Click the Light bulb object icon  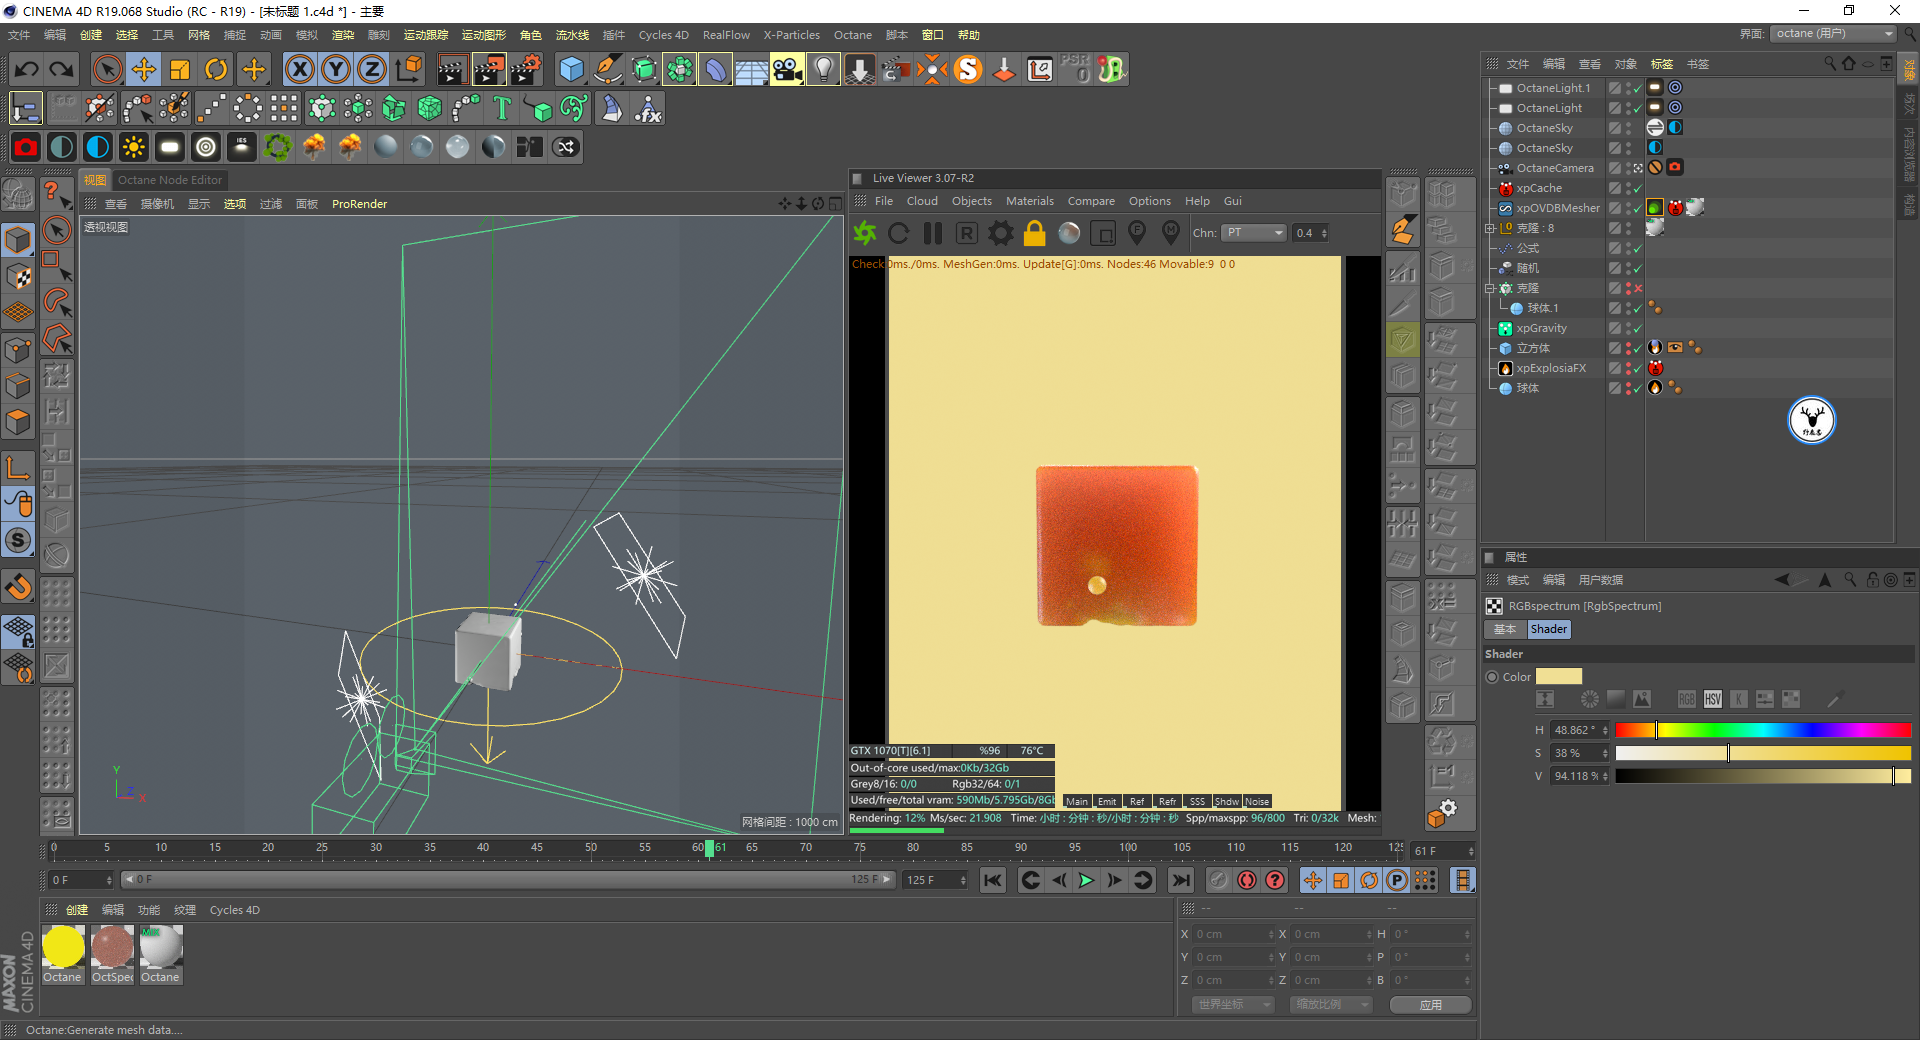point(823,69)
